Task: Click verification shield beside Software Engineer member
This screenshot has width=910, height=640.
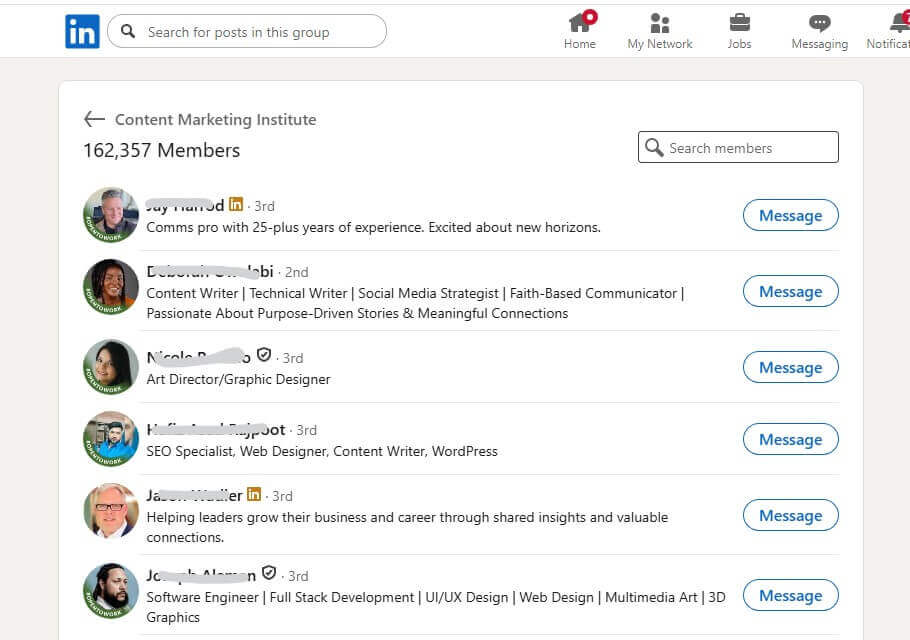Action: (269, 573)
